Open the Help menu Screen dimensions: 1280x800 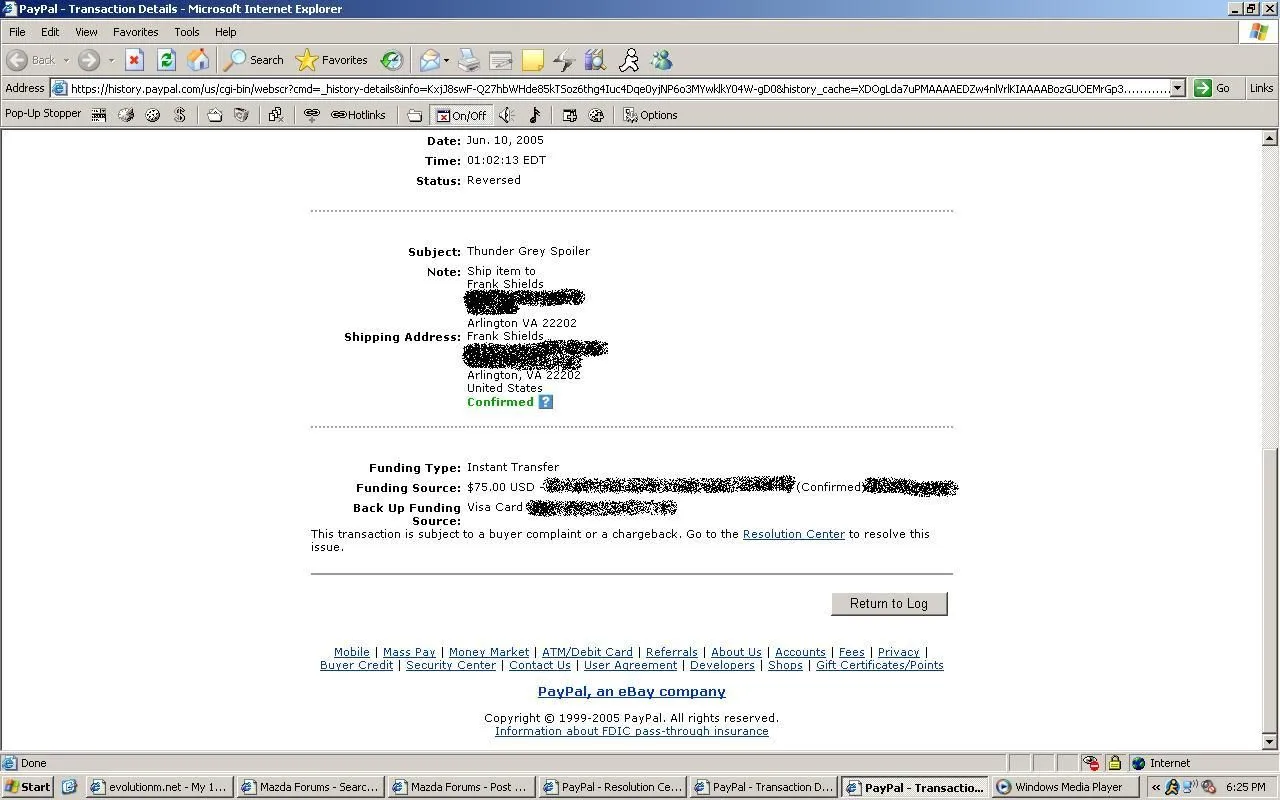[x=226, y=32]
